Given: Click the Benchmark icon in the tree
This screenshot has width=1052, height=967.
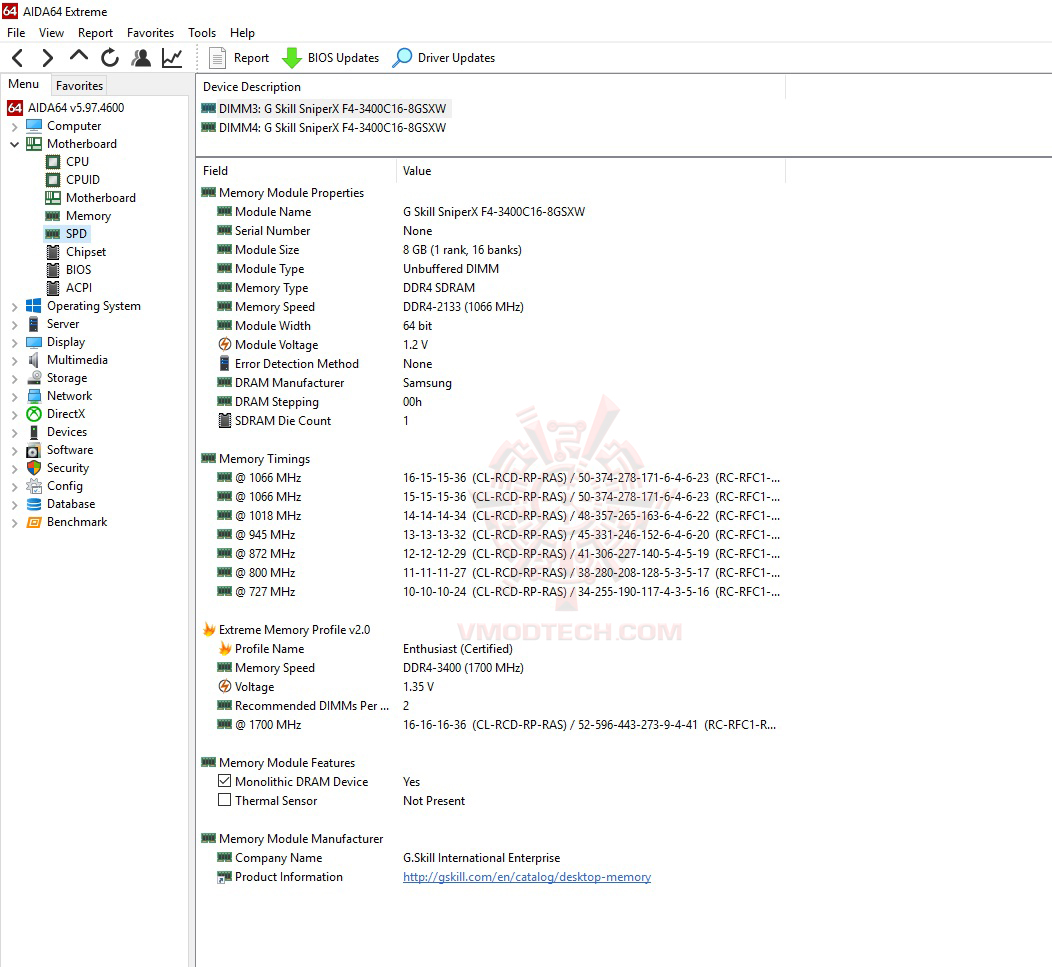Looking at the screenshot, I should [34, 522].
